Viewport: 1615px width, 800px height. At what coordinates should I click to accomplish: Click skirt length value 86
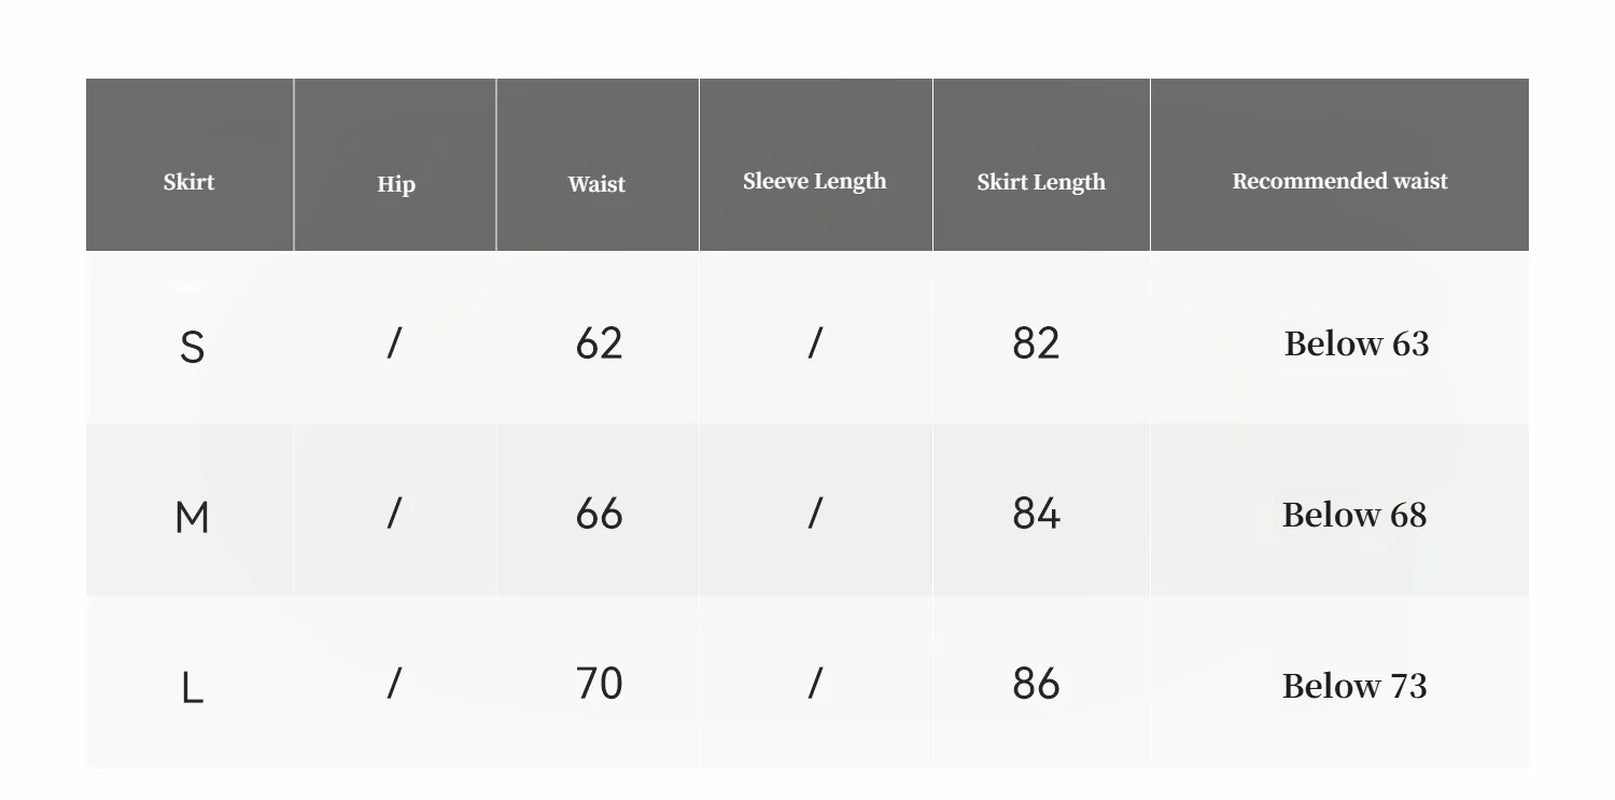pos(1035,684)
